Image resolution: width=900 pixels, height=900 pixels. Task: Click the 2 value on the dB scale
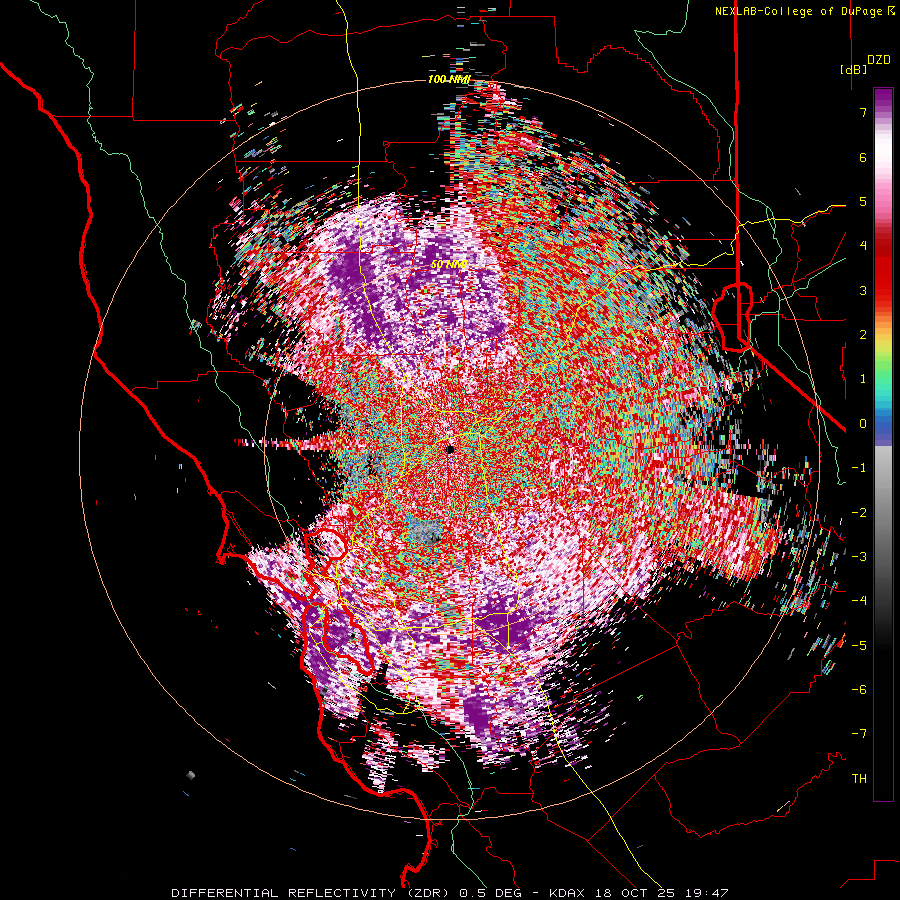[x=863, y=335]
